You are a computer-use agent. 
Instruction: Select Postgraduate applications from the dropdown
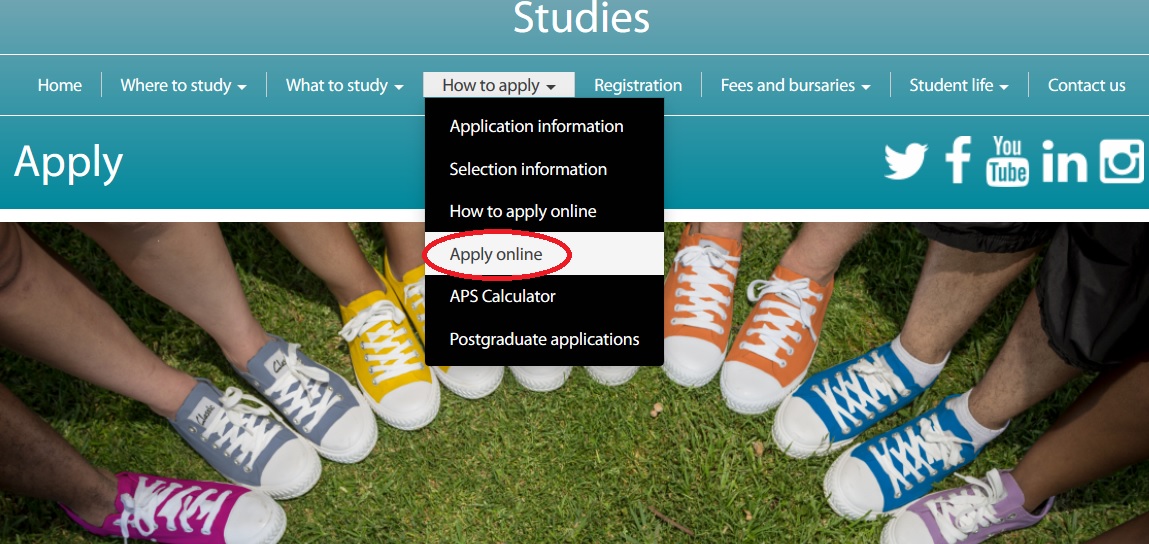click(x=544, y=340)
